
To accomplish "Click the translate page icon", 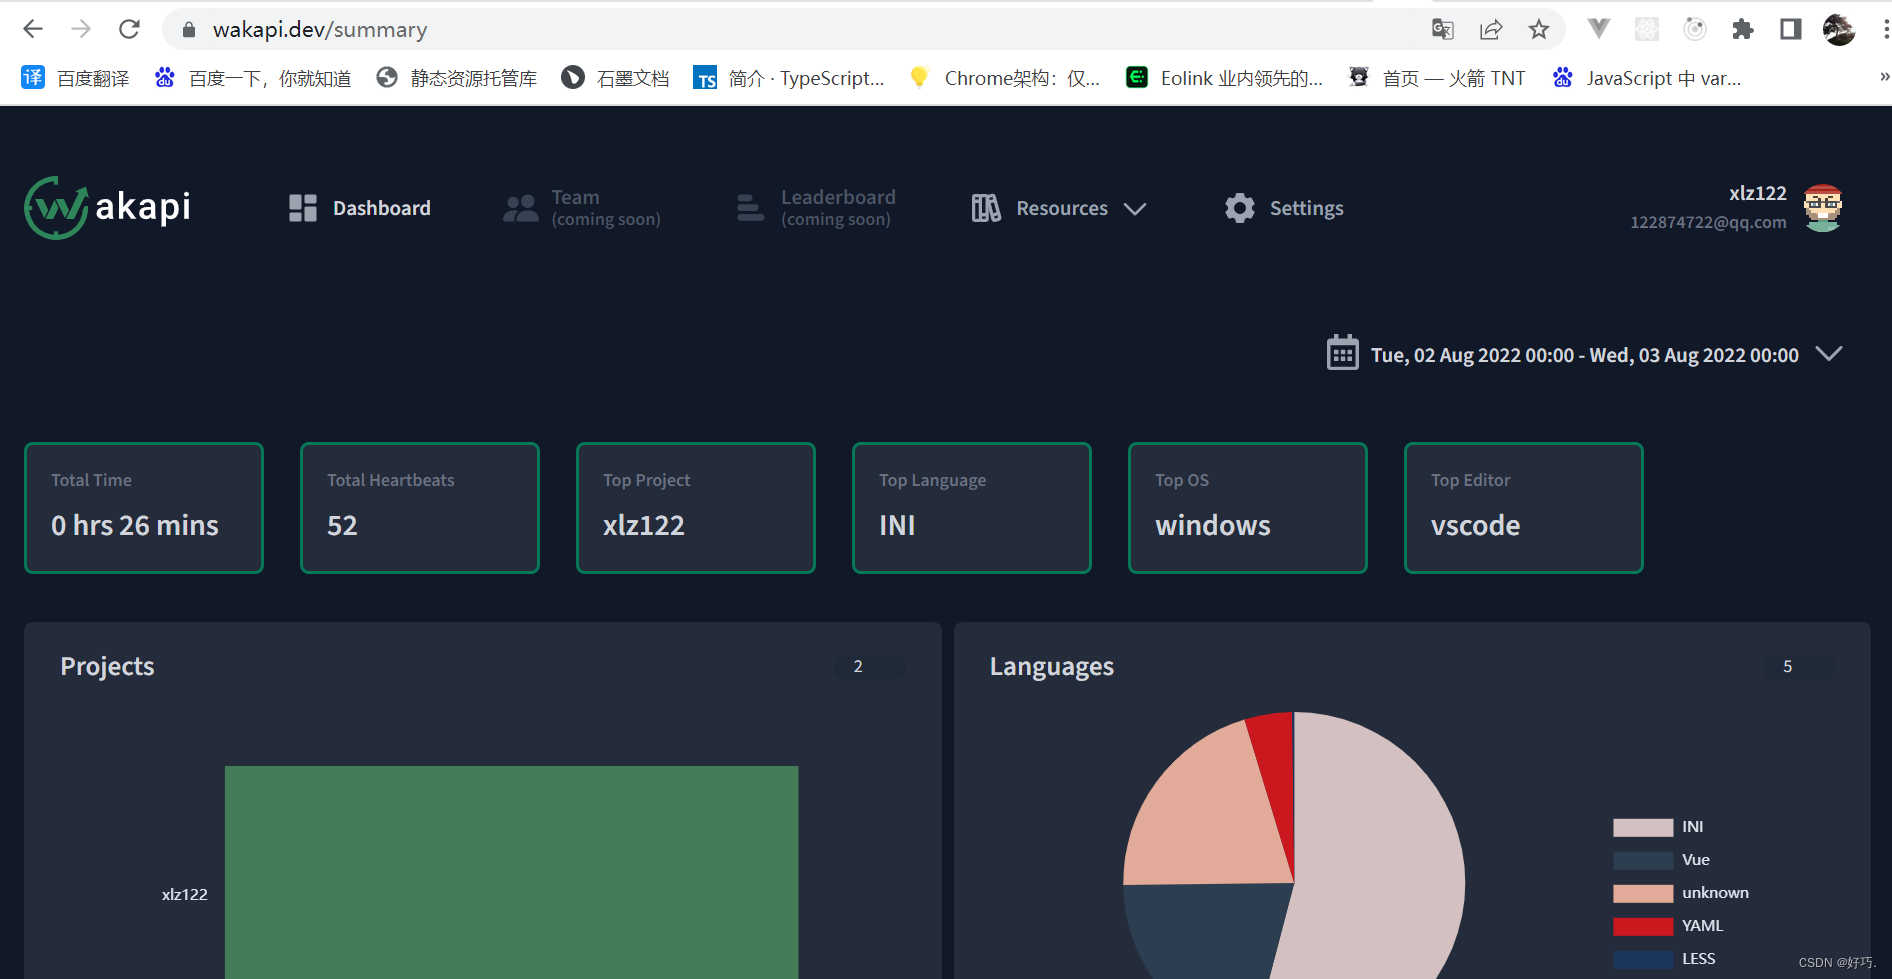I will [1442, 29].
